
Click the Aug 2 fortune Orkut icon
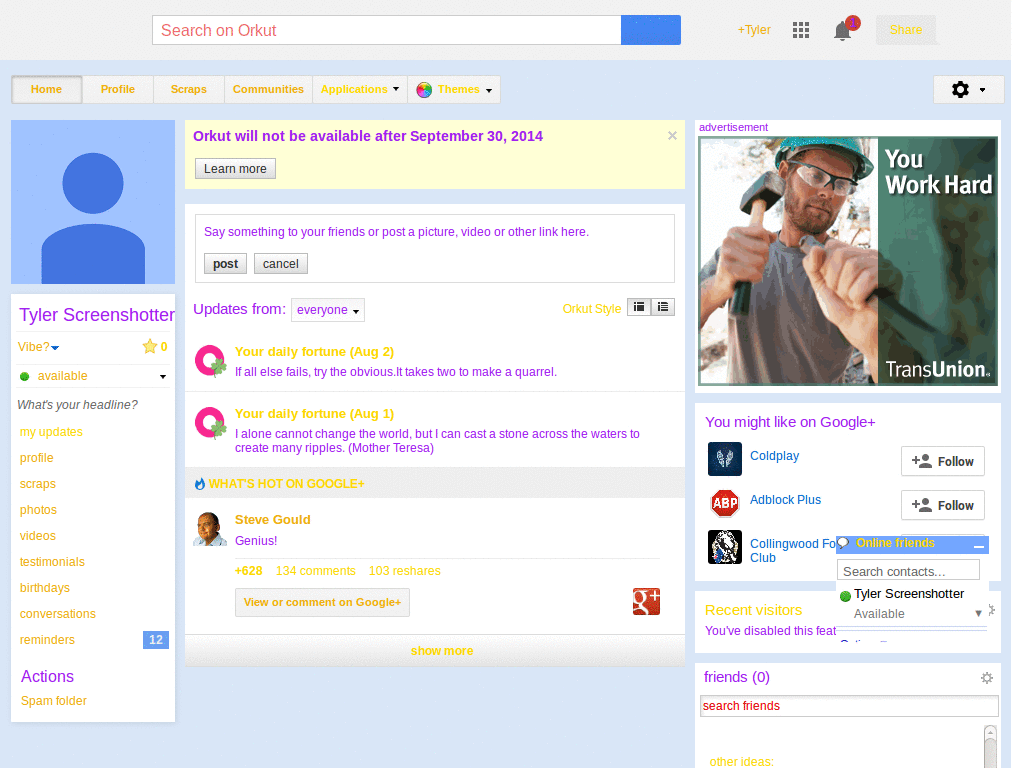click(211, 361)
